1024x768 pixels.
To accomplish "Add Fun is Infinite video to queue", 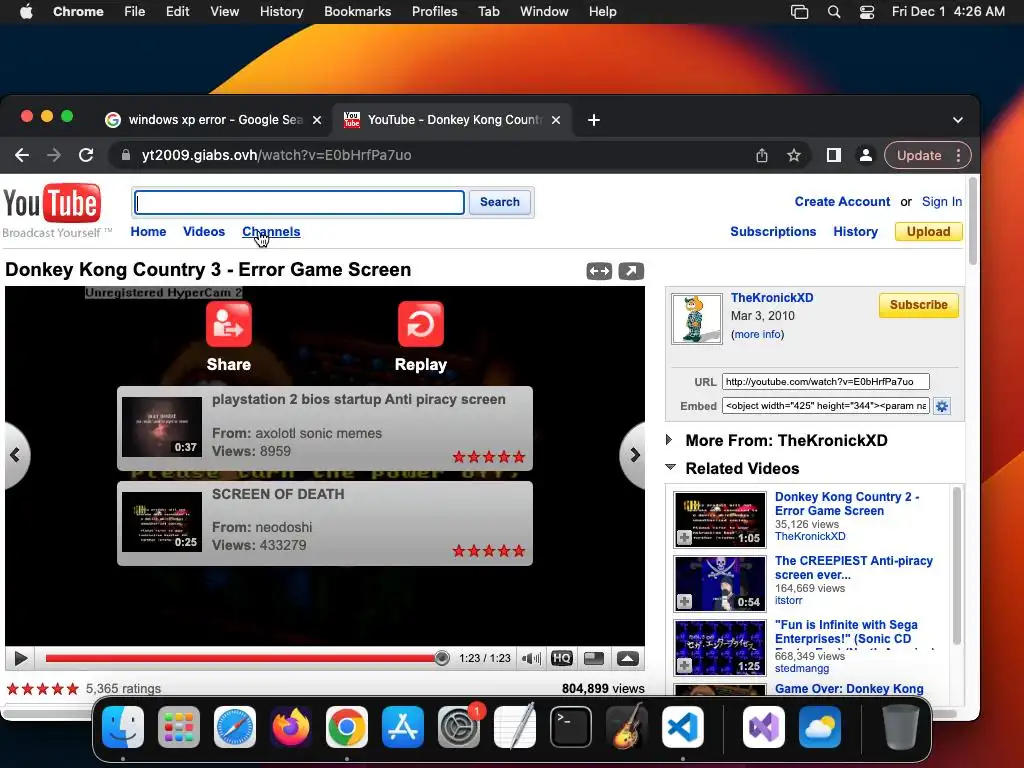I will coord(684,665).
